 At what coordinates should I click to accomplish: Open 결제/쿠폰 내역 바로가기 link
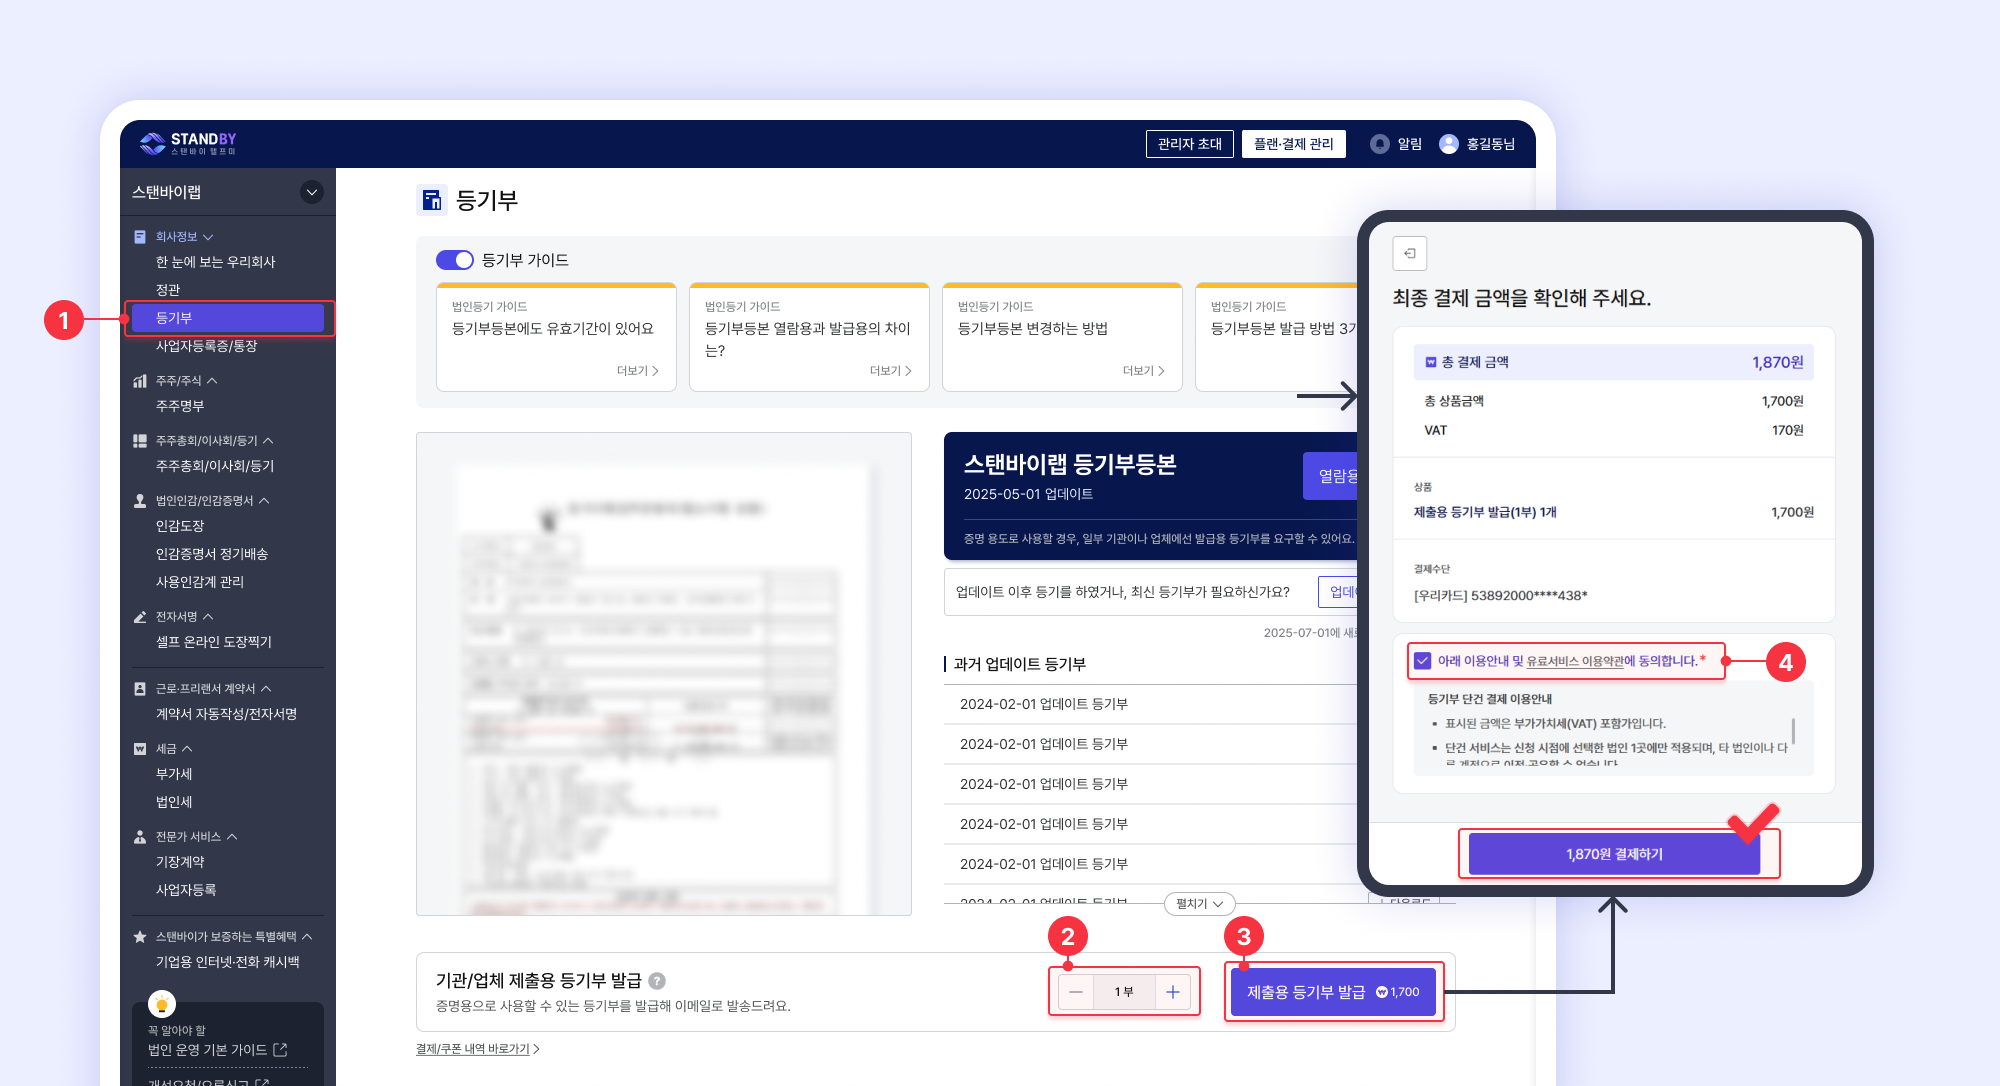coord(477,1049)
